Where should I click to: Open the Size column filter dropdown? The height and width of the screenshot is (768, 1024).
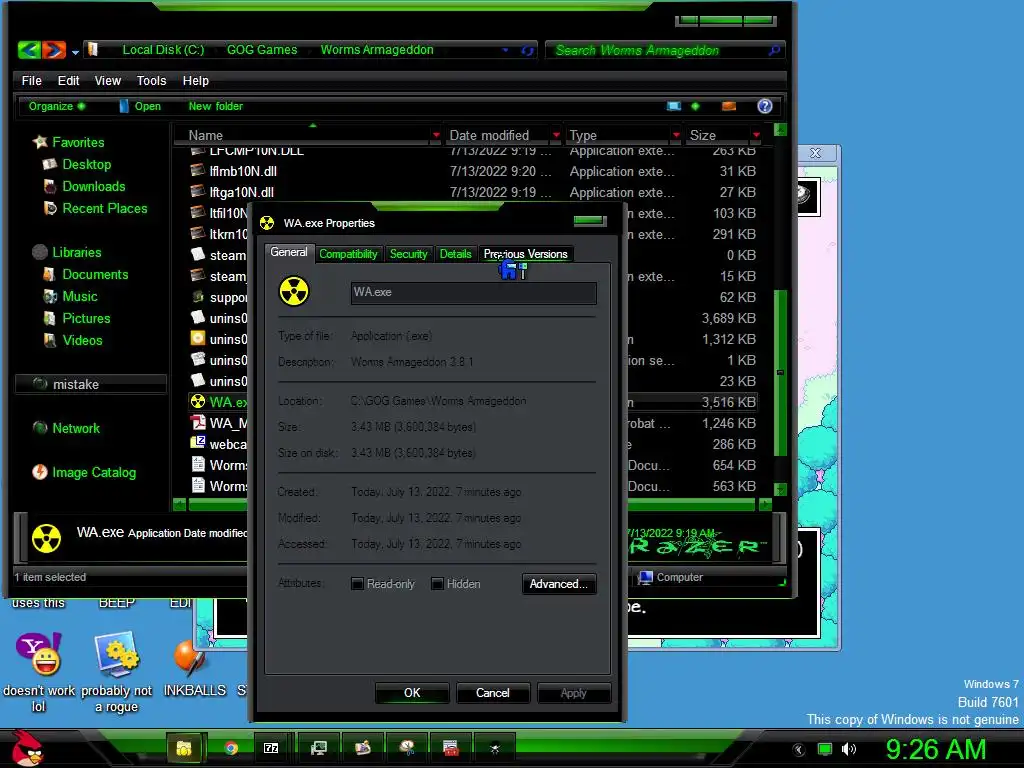pos(756,135)
